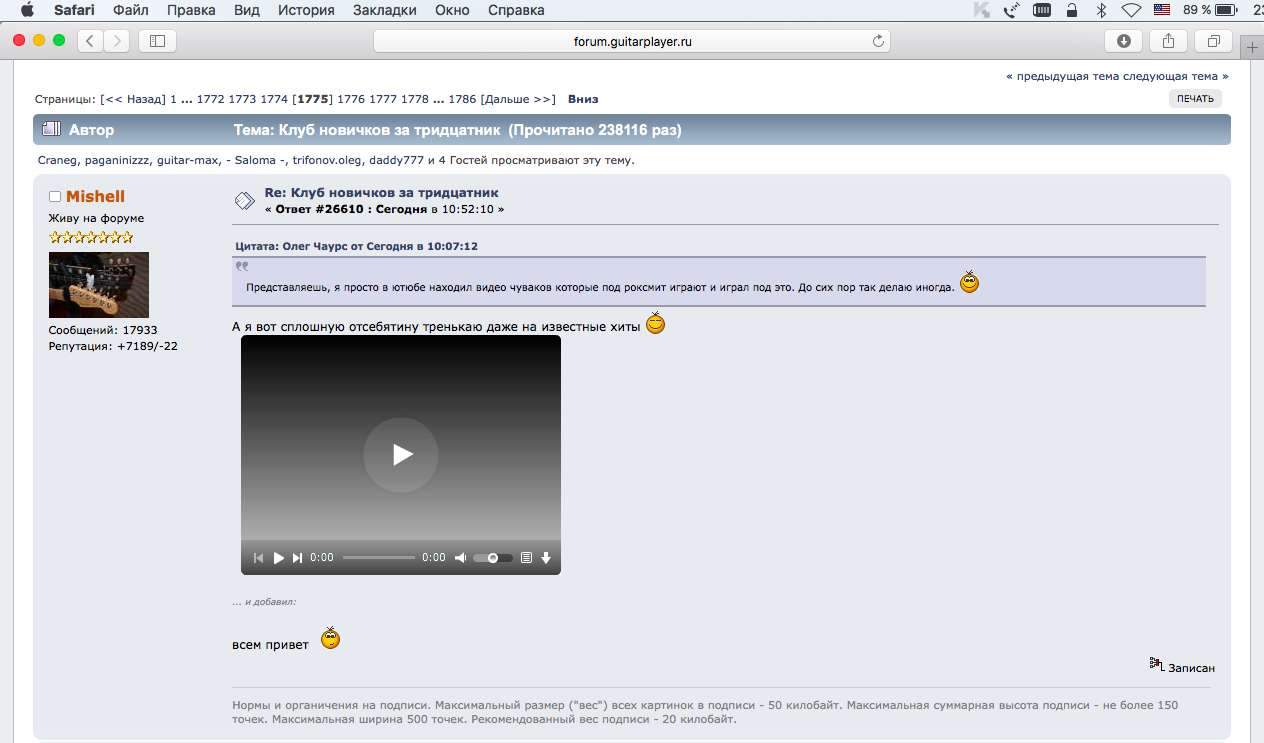1264x743 pixels.
Task: Open the История menu
Action: coord(306,10)
